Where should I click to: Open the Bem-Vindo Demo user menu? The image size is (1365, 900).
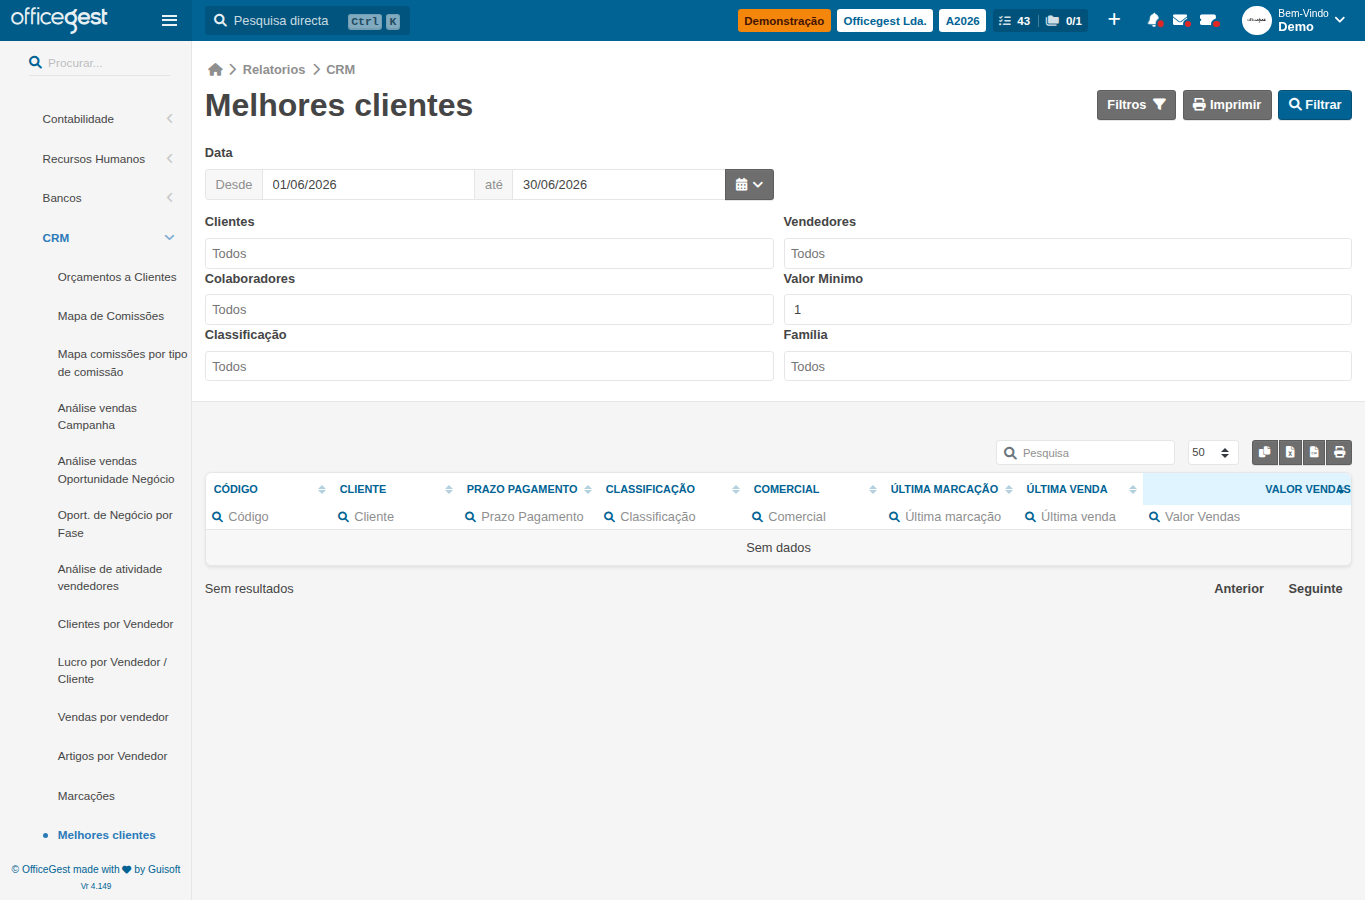(1311, 20)
